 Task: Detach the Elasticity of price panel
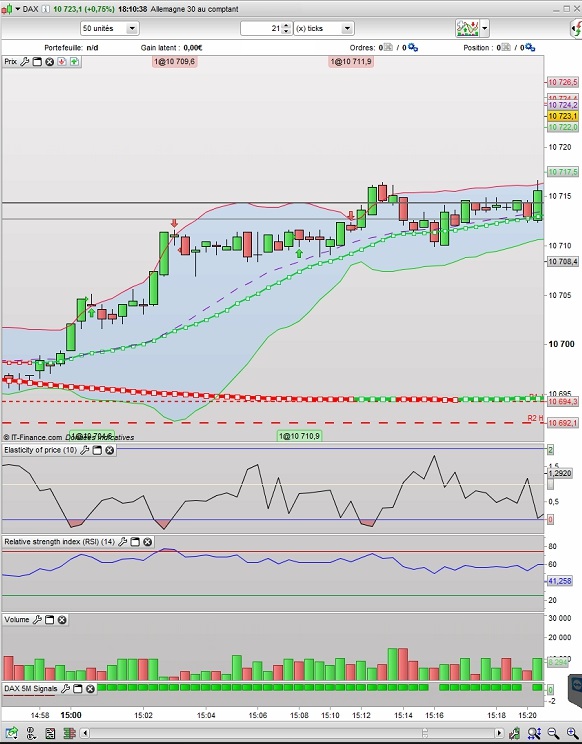[x=97, y=450]
